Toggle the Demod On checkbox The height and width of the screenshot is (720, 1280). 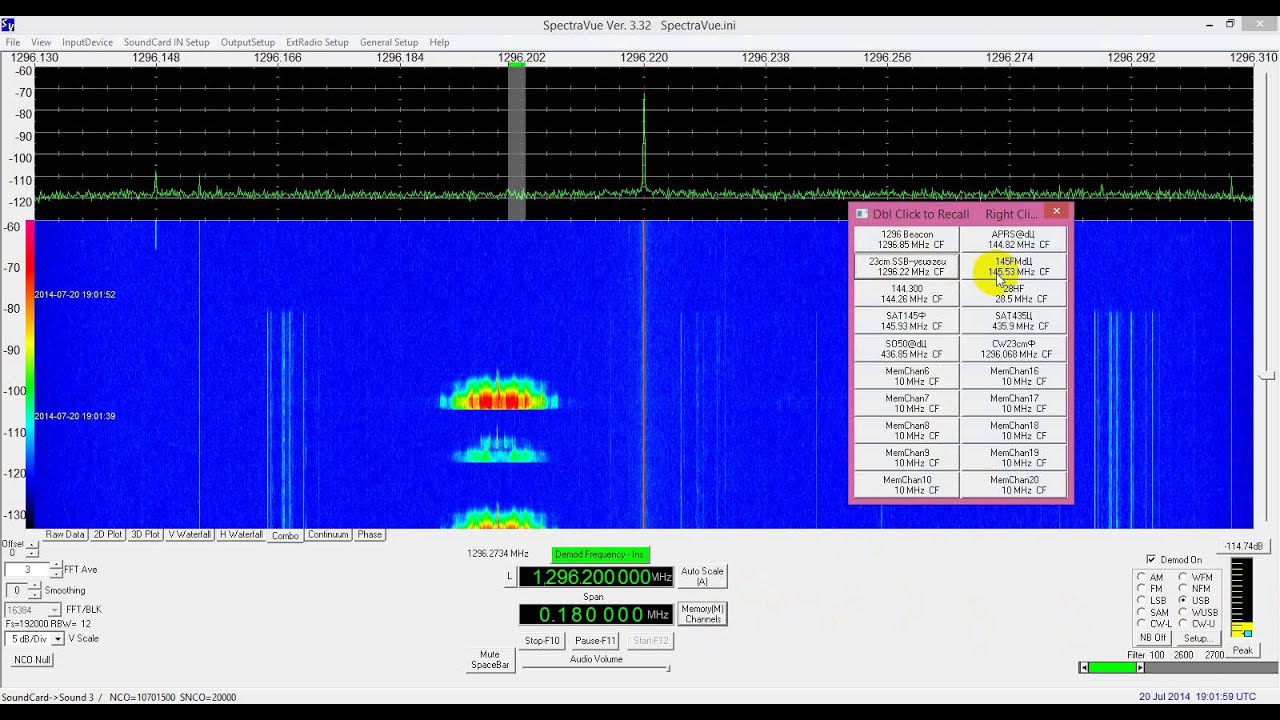click(1151, 560)
